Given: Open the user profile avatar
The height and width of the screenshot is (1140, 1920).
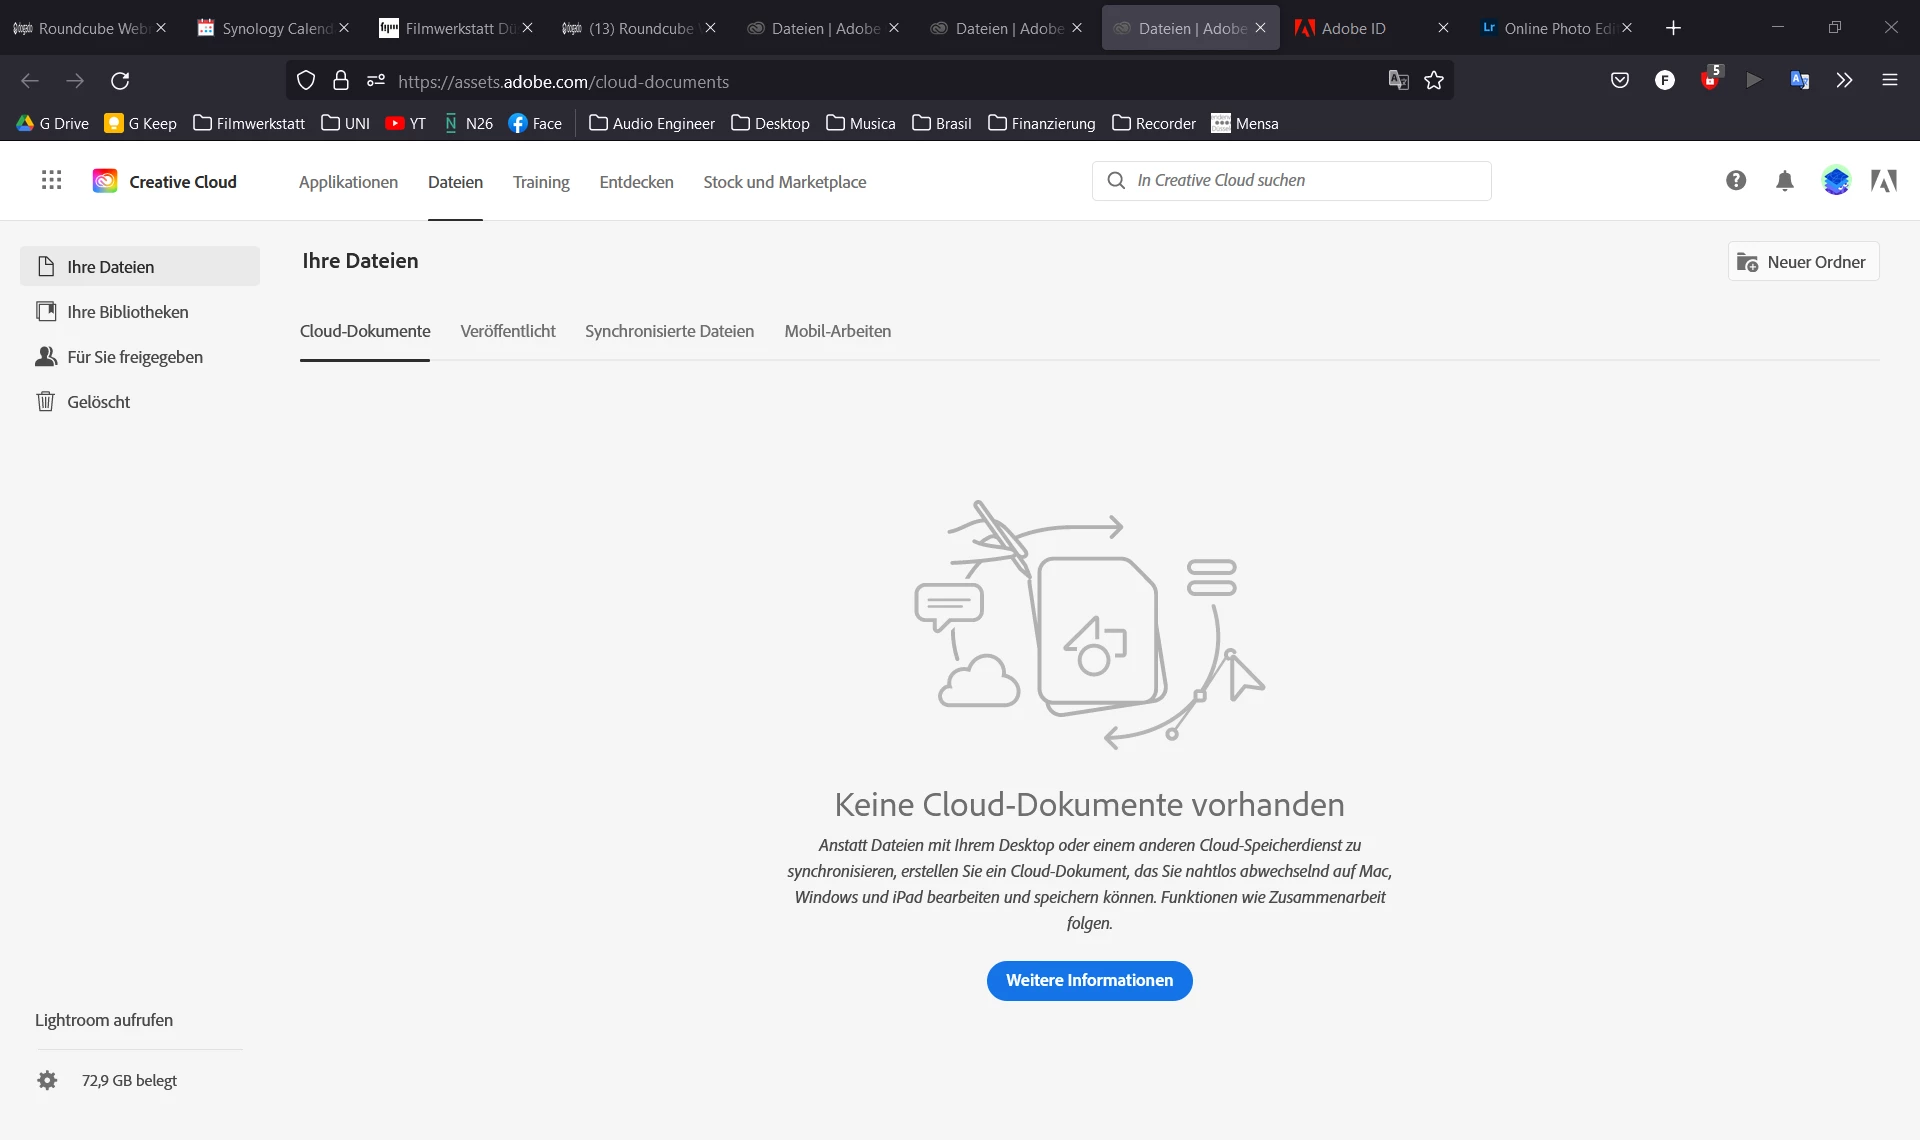Looking at the screenshot, I should [x=1836, y=180].
